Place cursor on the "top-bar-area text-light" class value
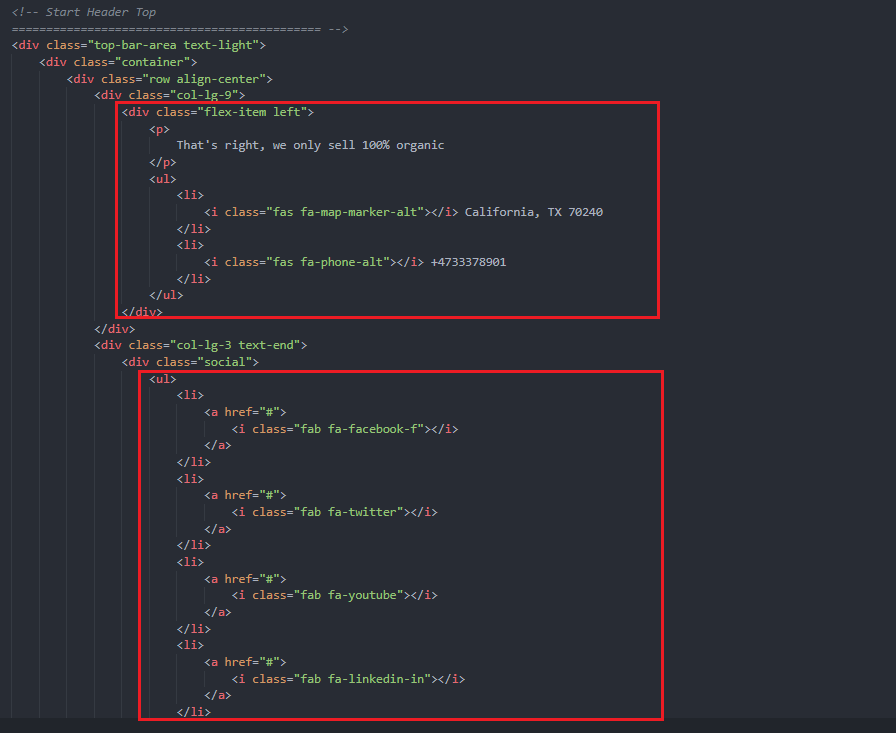The height and width of the screenshot is (733, 896). coord(175,45)
